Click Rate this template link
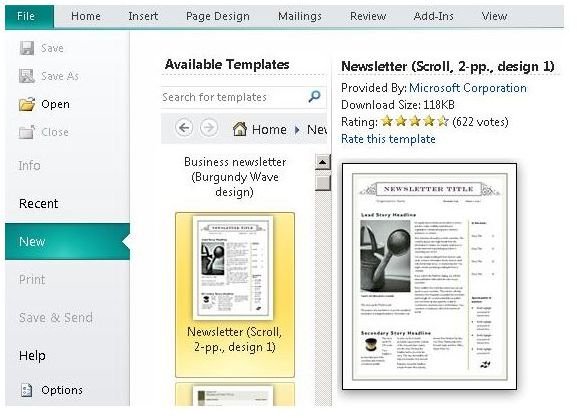The width and height of the screenshot is (577, 418). tap(388, 139)
